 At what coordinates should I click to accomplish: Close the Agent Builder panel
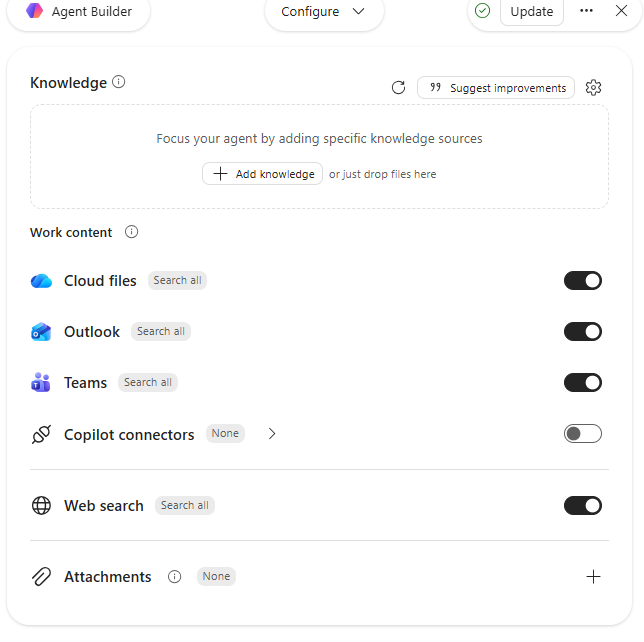click(621, 11)
